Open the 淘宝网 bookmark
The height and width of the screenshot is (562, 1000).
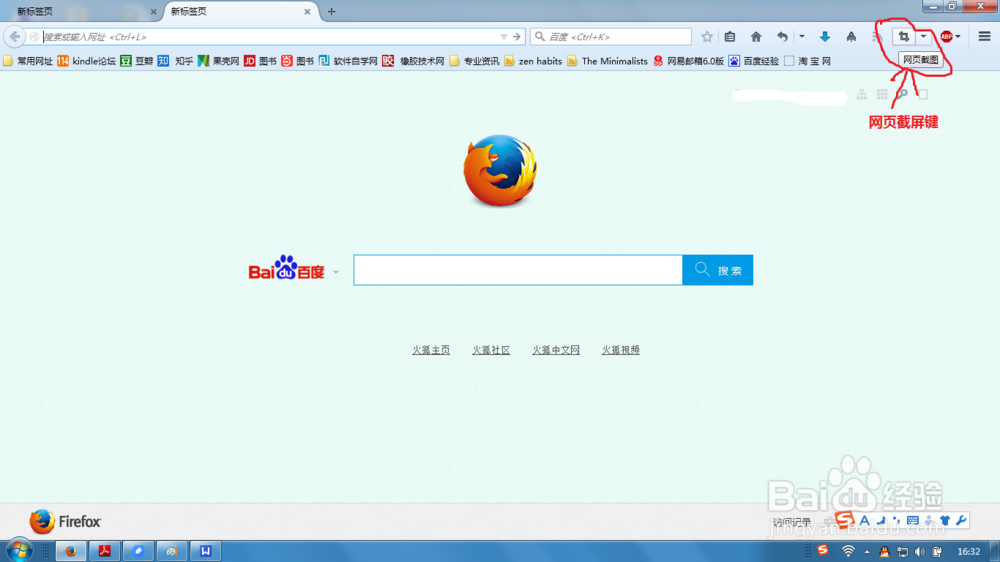(807, 61)
